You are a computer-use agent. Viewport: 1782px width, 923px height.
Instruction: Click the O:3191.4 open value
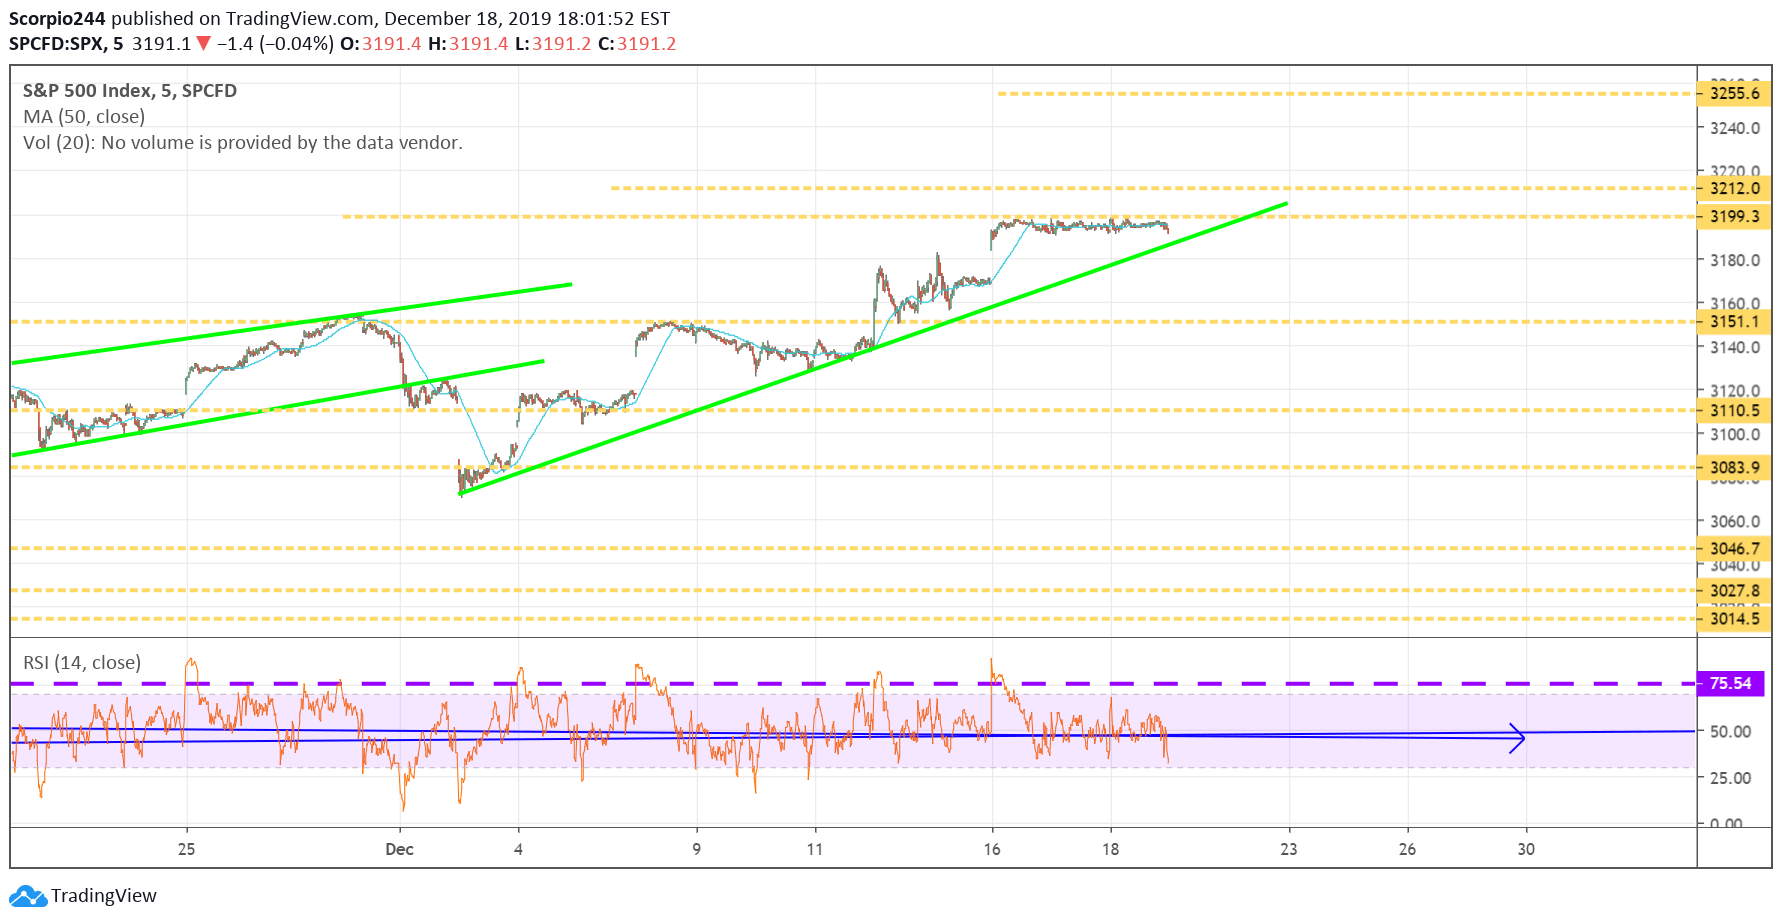[x=381, y=44]
